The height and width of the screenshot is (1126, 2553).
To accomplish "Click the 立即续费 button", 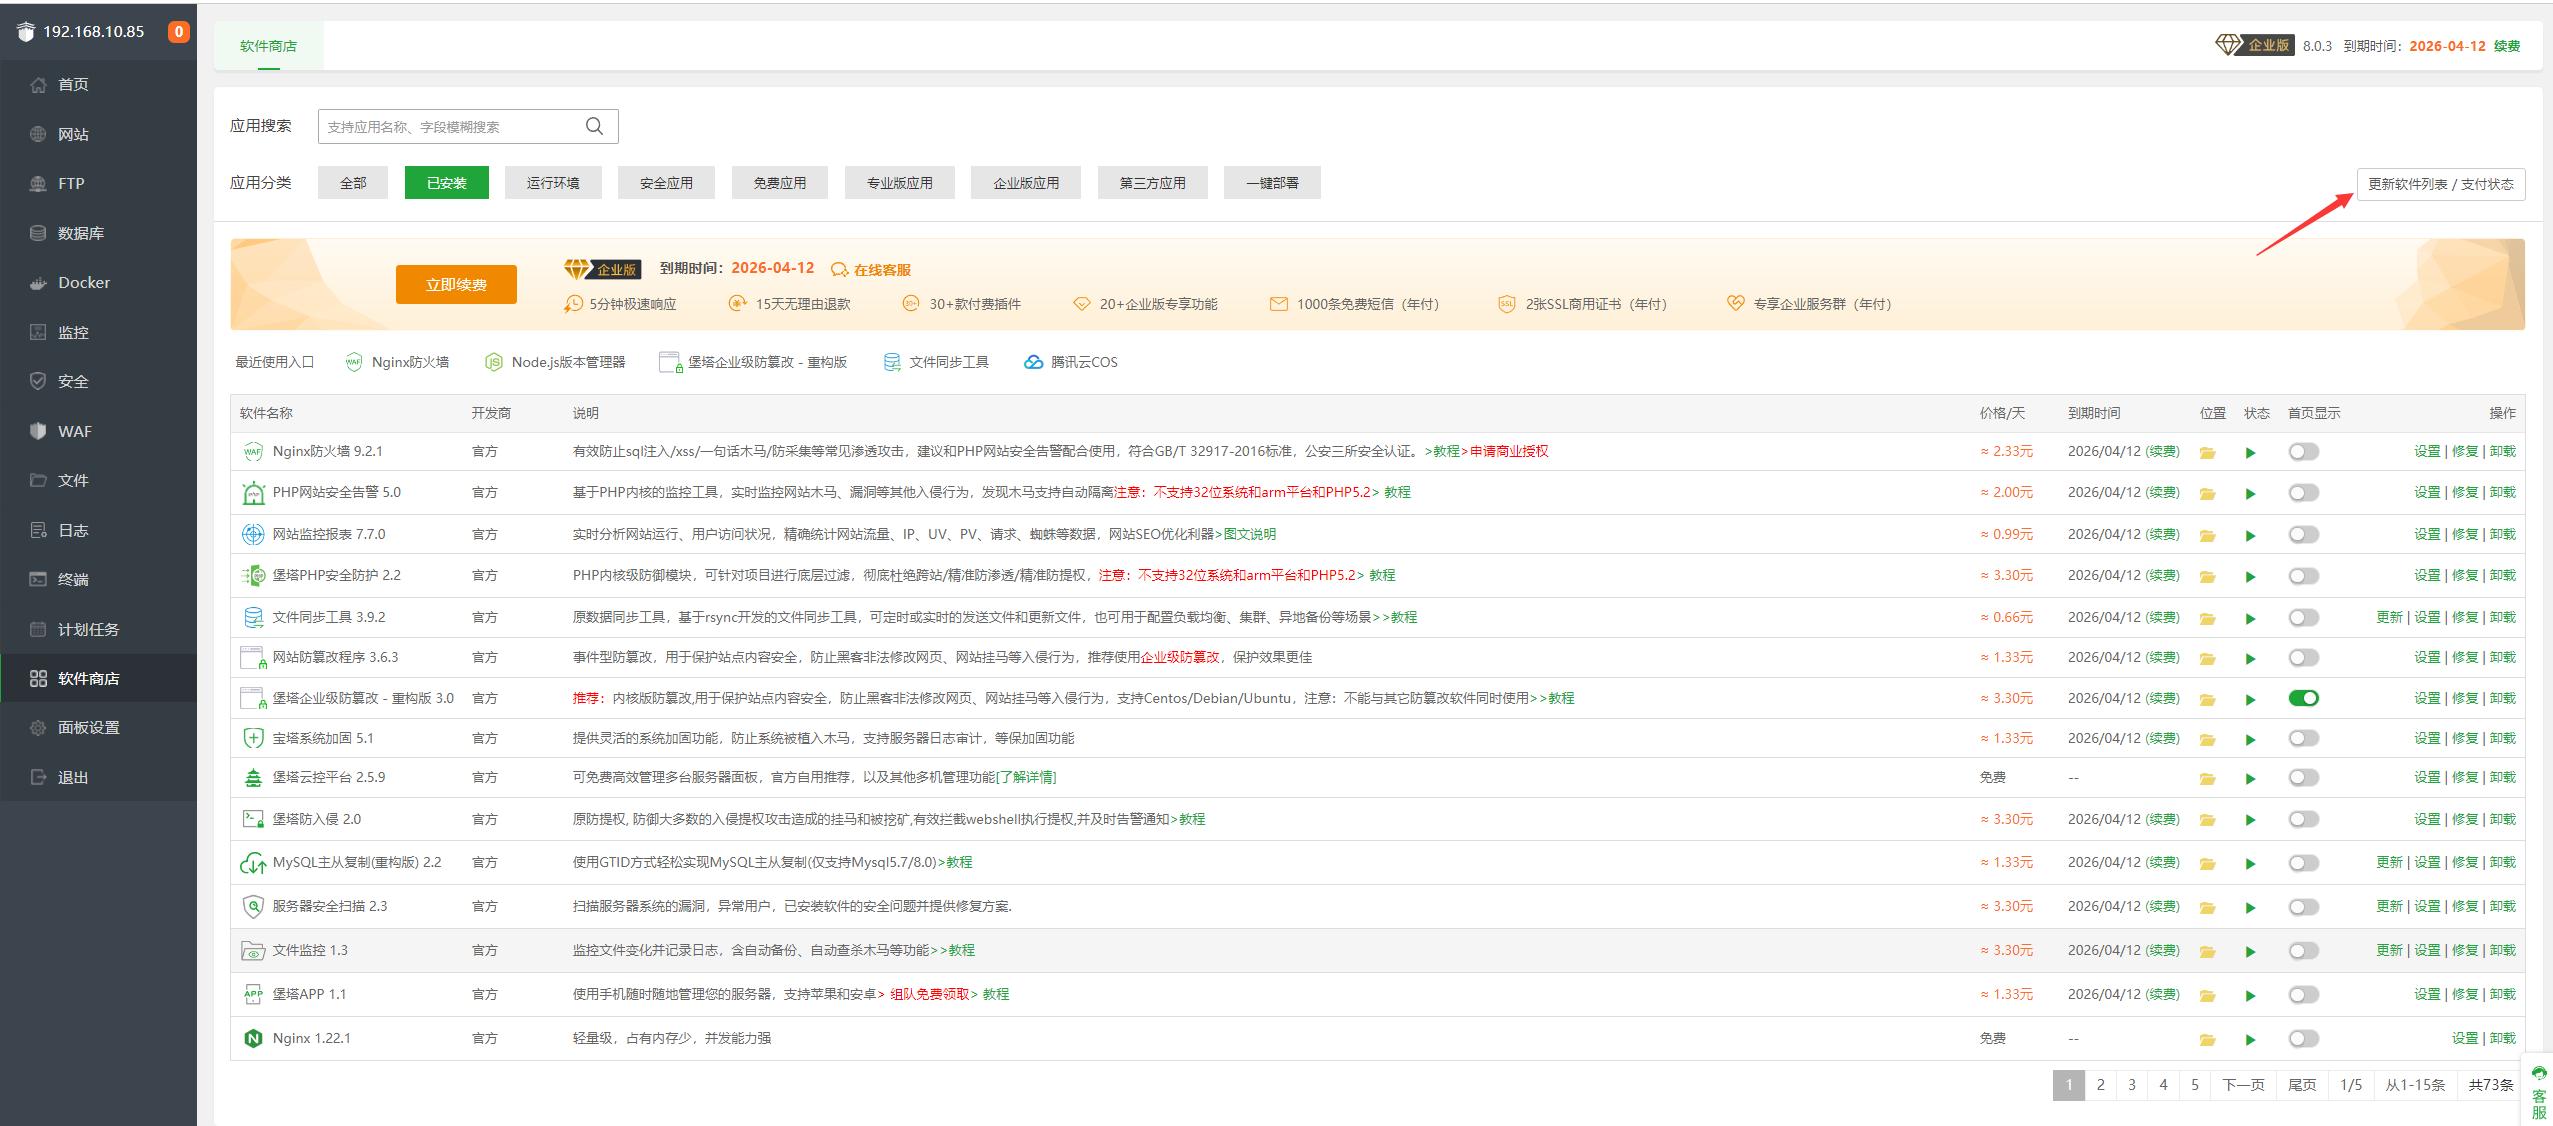I will [x=456, y=284].
